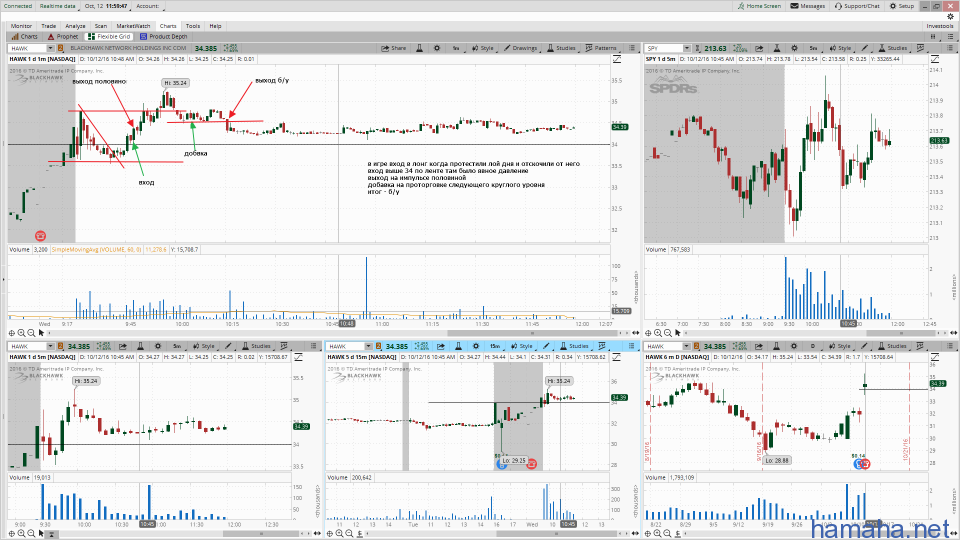The height and width of the screenshot is (540, 960).
Task: Toggle price-scale icon in SPY chart
Action: (935, 59)
